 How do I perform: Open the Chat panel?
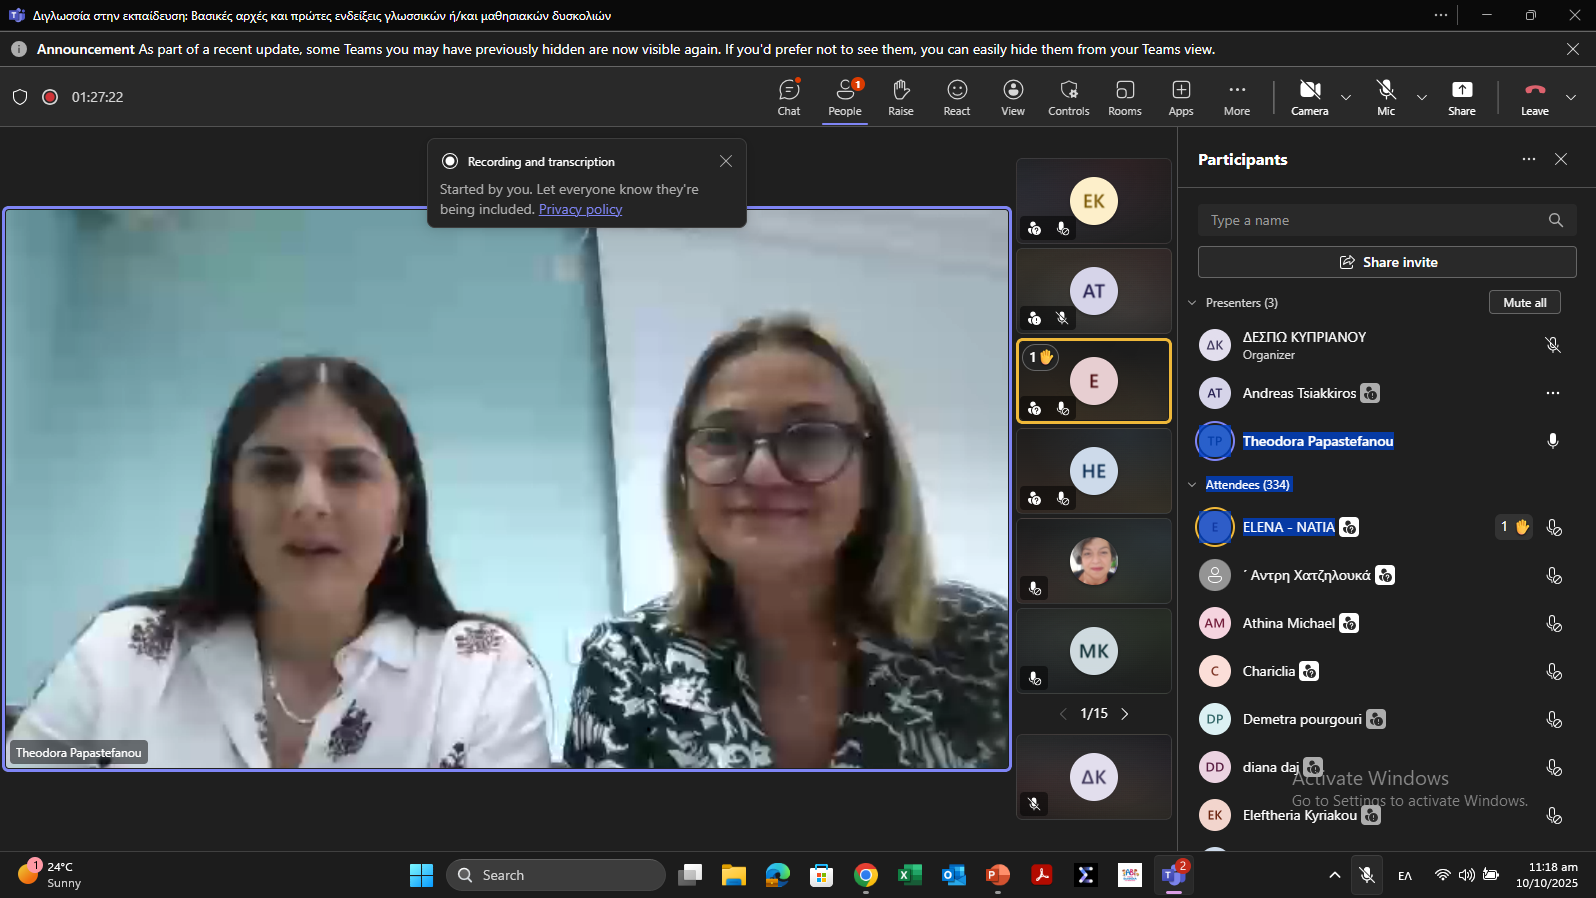(x=789, y=97)
